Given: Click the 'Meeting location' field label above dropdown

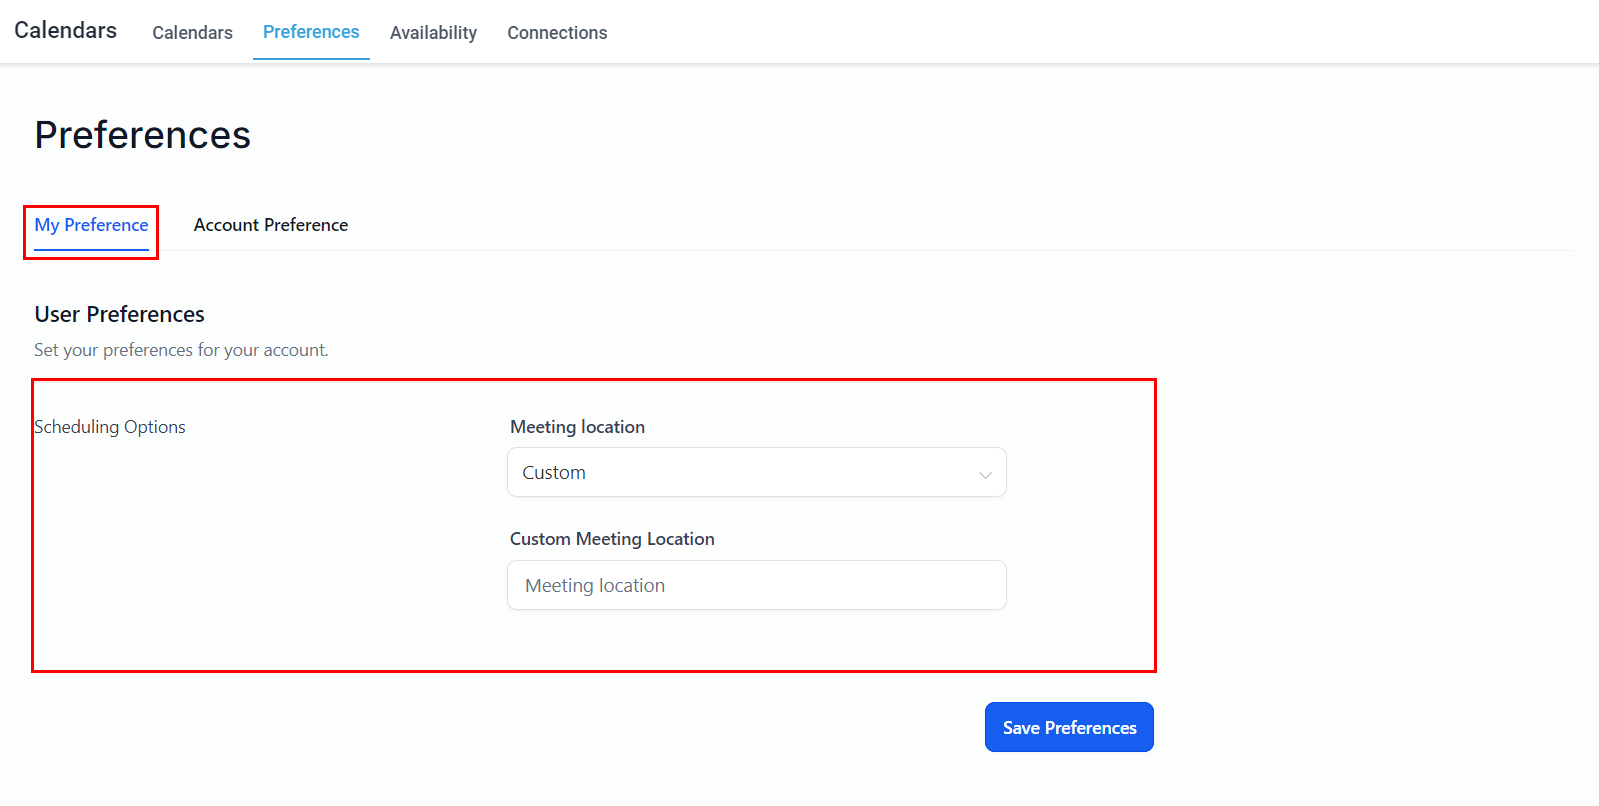Looking at the screenshot, I should pos(577,427).
